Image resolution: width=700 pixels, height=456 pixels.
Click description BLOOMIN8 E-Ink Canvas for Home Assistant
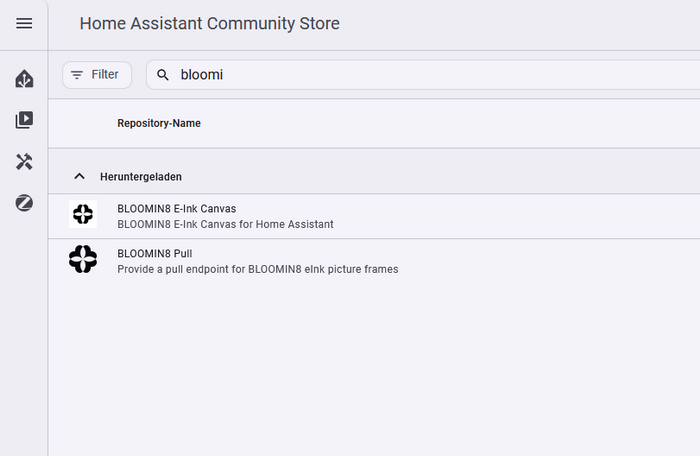(225, 224)
